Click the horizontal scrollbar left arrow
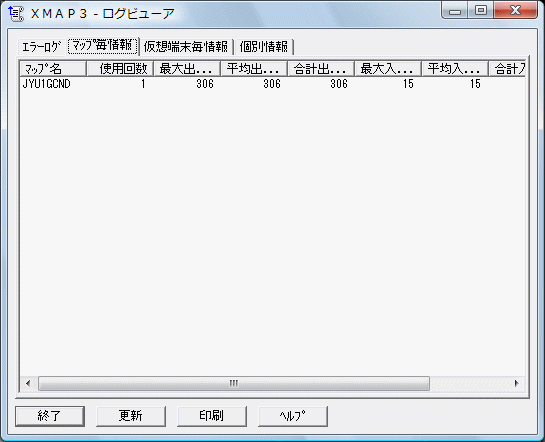This screenshot has width=545, height=442. pos(28,384)
